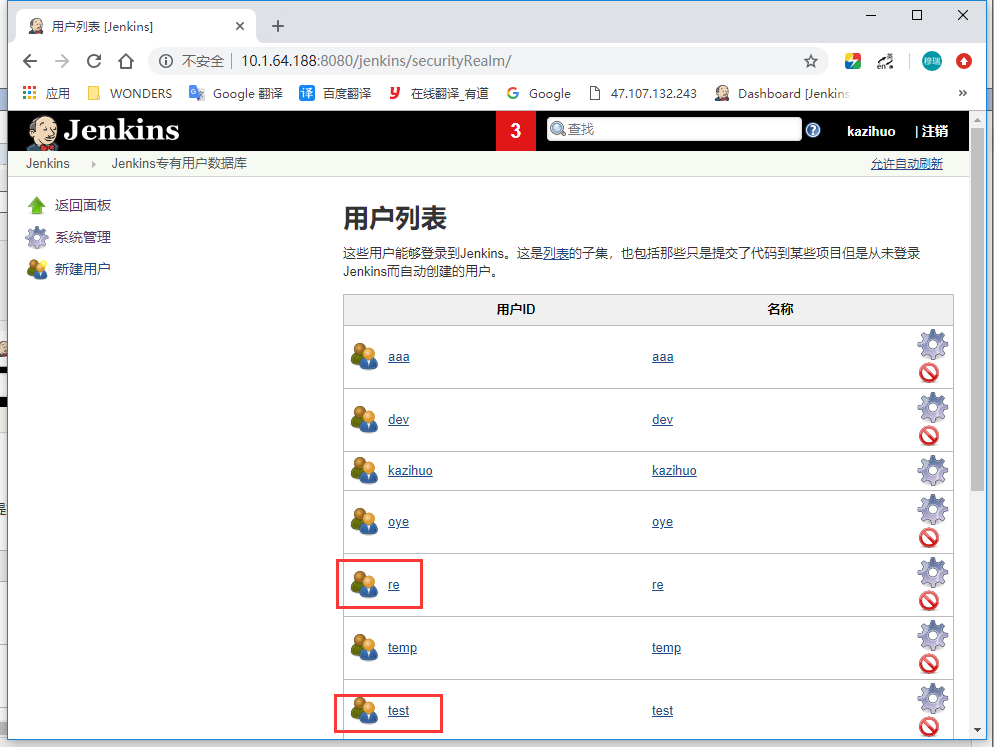Open the 列表 link in description text
The image size is (994, 747).
coord(555,253)
